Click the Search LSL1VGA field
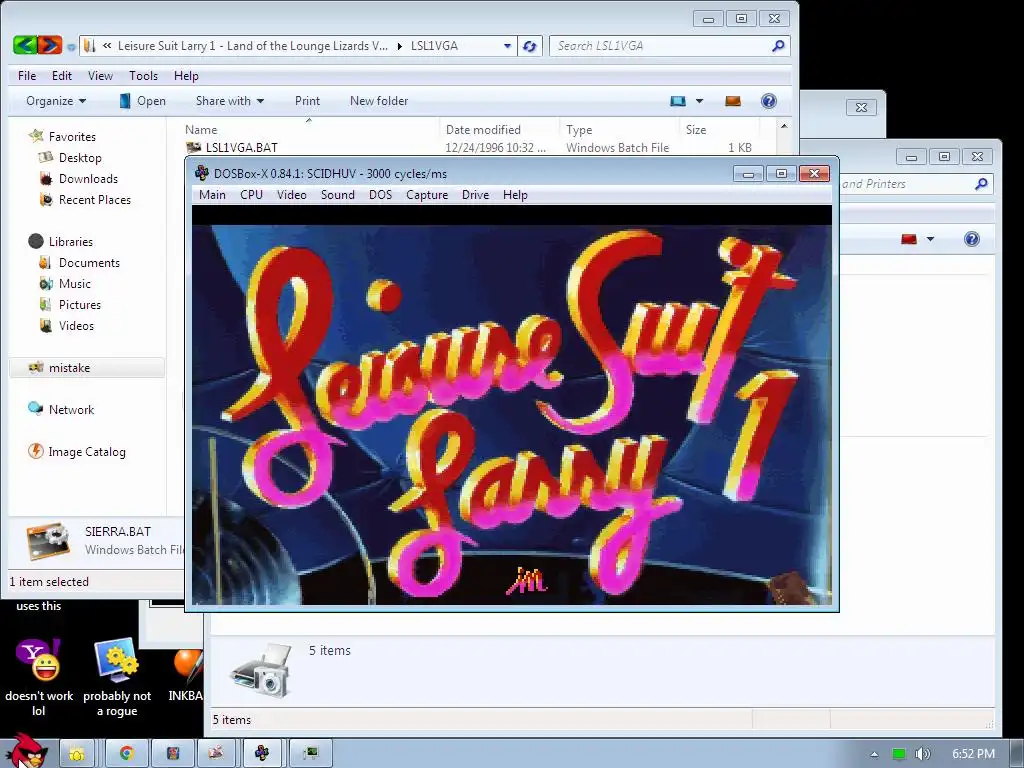 point(669,46)
